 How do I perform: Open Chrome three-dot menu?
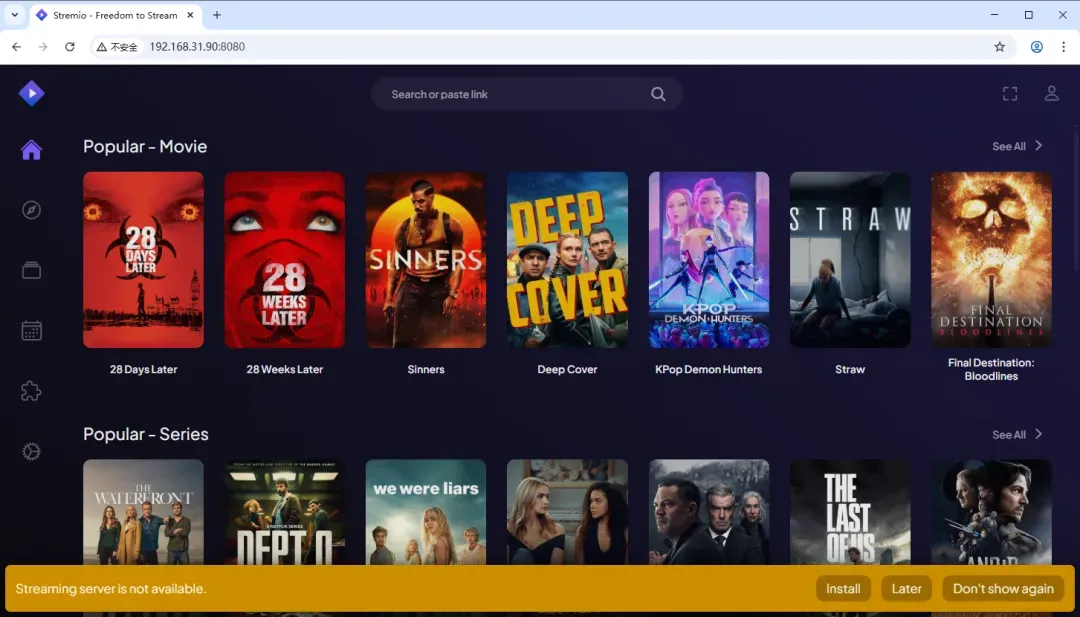click(x=1063, y=47)
